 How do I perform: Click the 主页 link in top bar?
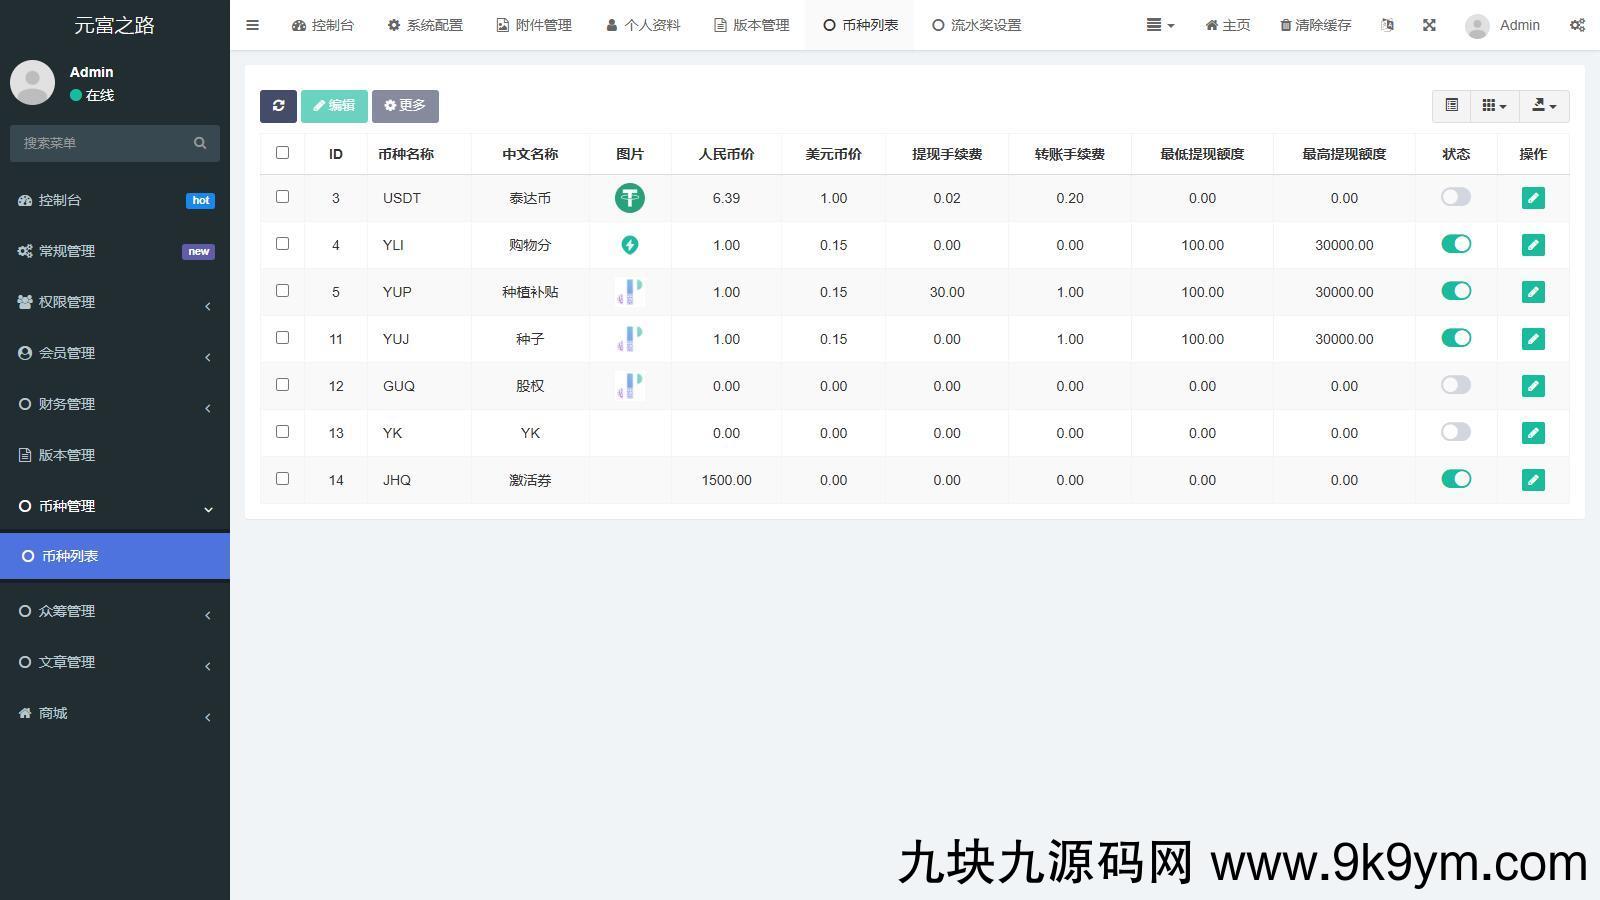(x=1227, y=25)
